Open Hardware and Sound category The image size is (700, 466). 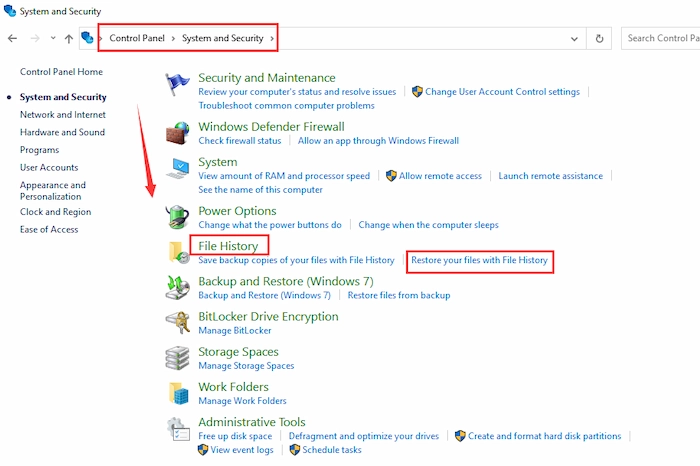click(62, 132)
